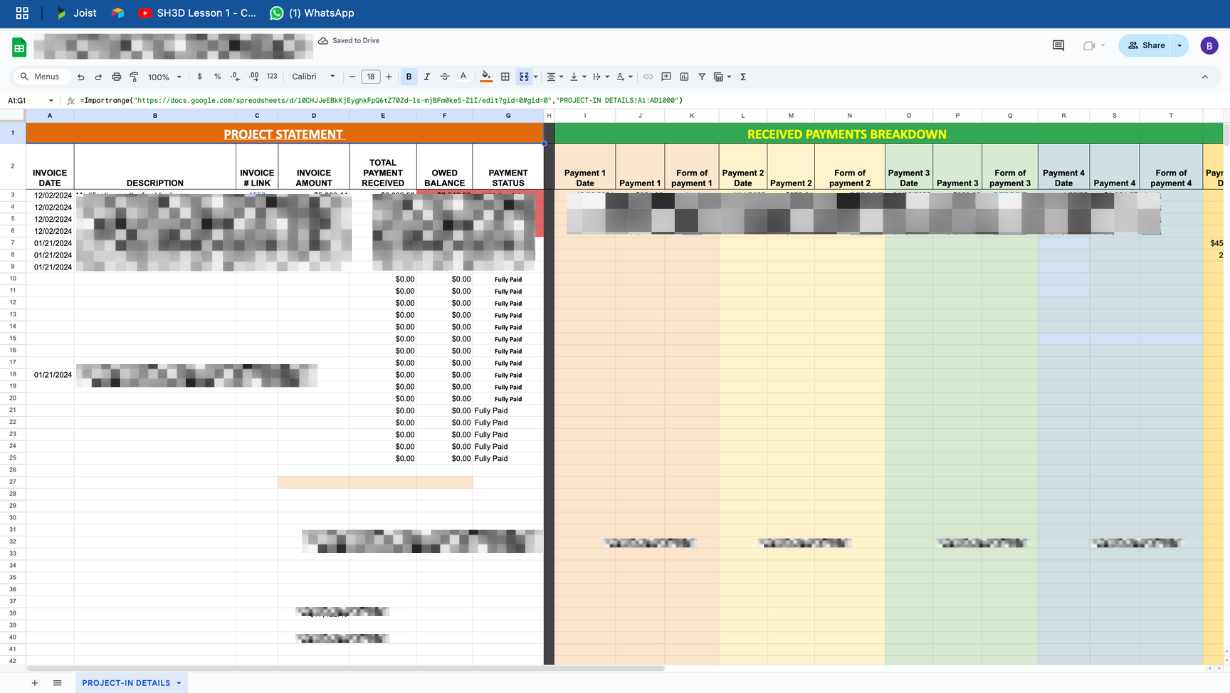Screen dimensions: 1230x693
Task: Select the PROJECT STATEMENT header cell
Action: point(283,133)
